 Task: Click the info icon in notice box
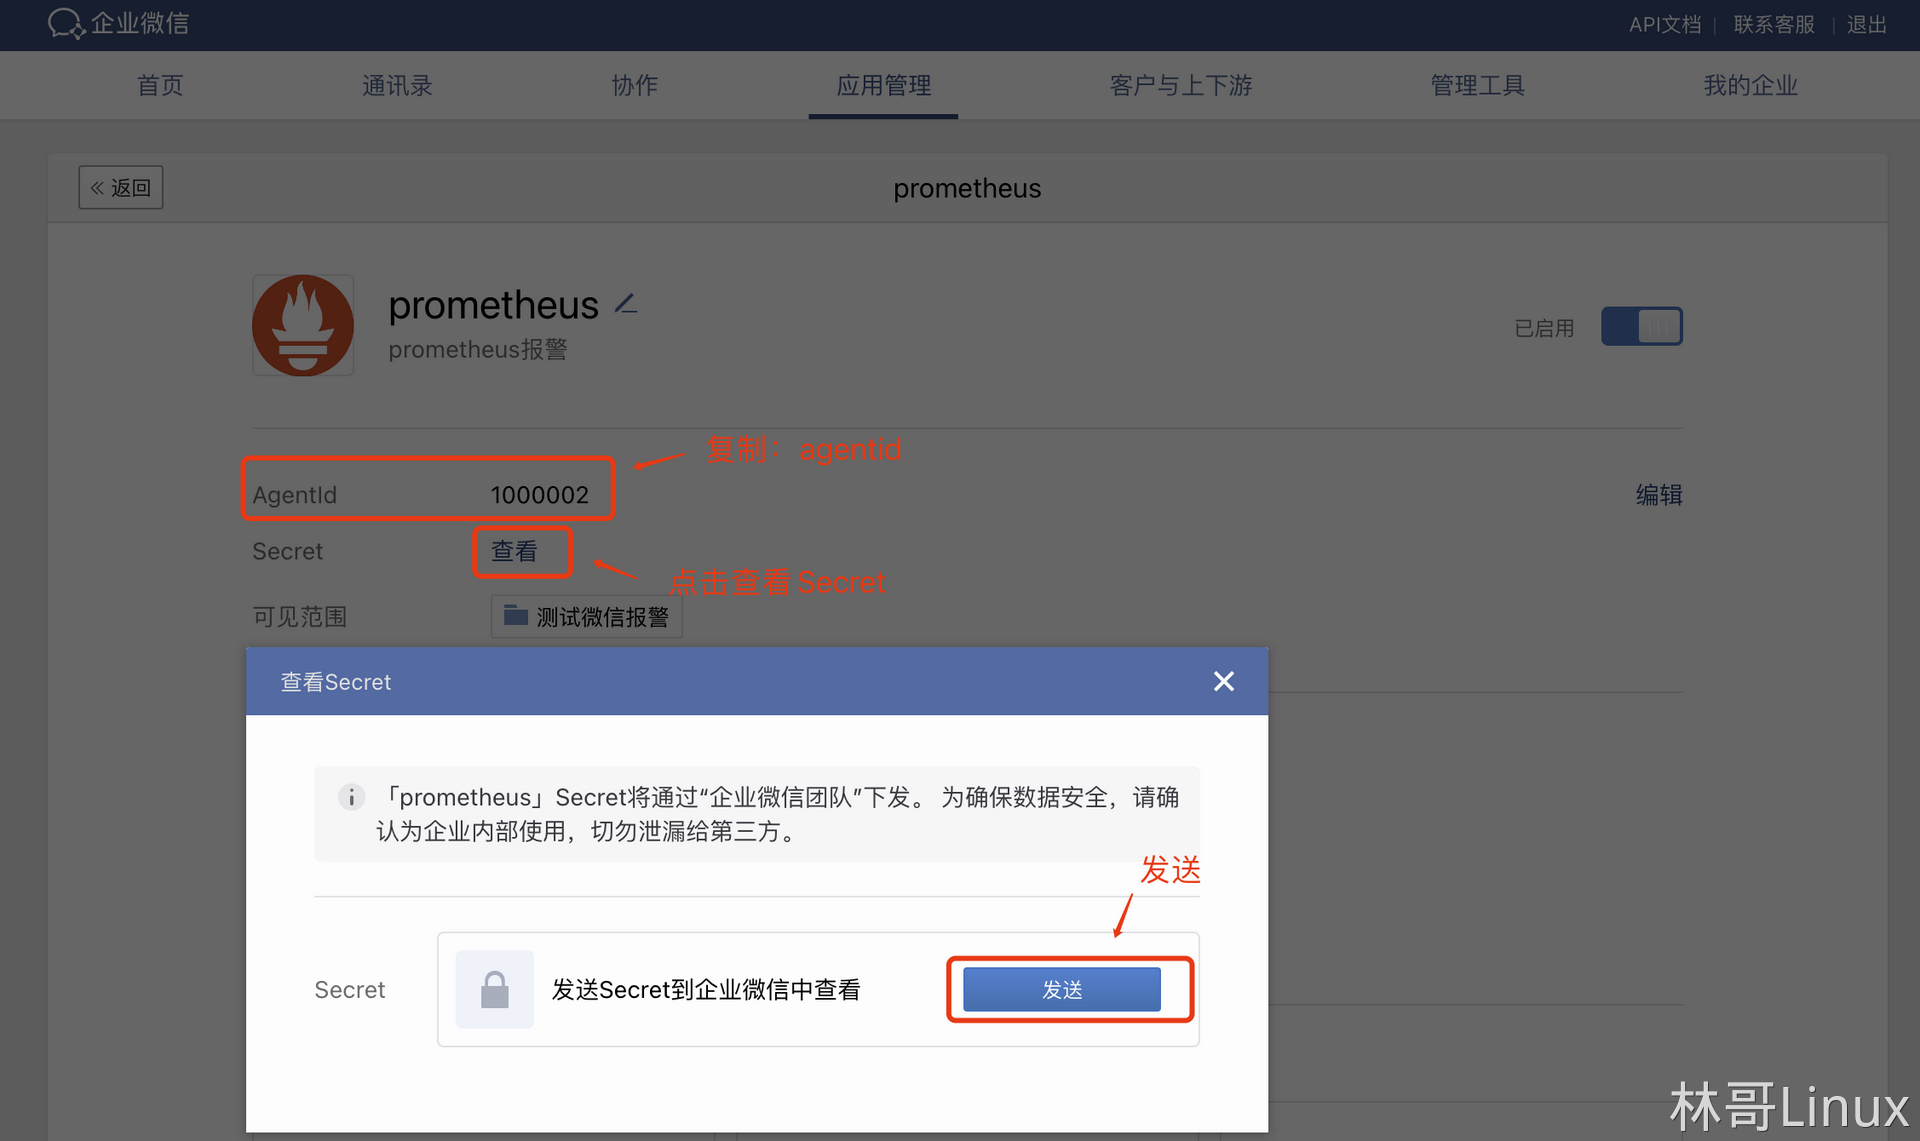tap(351, 797)
